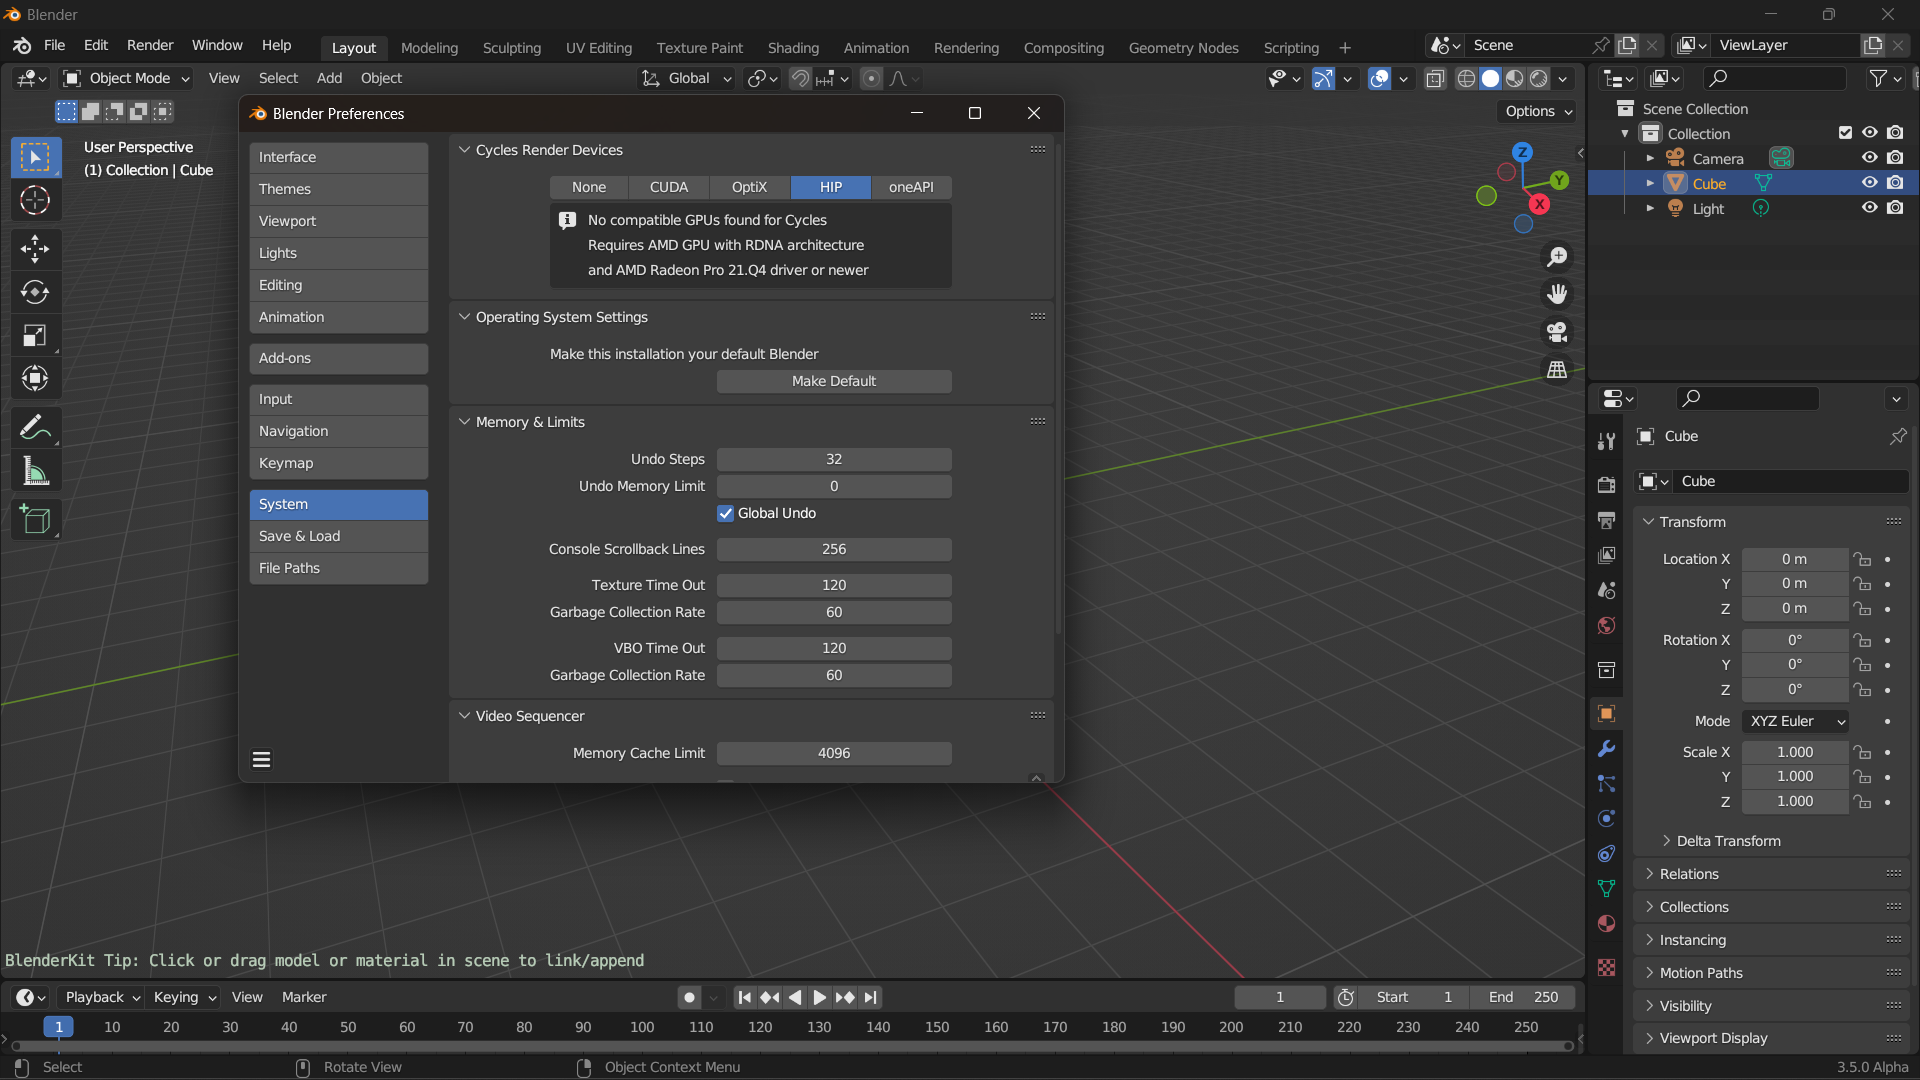Collapse Cycles Render Devices panel
1920x1080 pixels.
click(464, 150)
